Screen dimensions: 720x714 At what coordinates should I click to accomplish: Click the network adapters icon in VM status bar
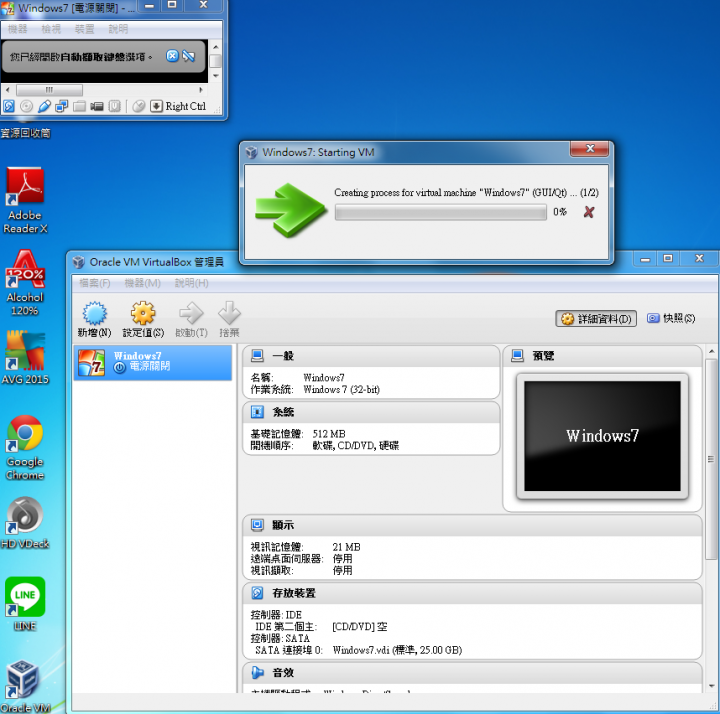pos(62,107)
